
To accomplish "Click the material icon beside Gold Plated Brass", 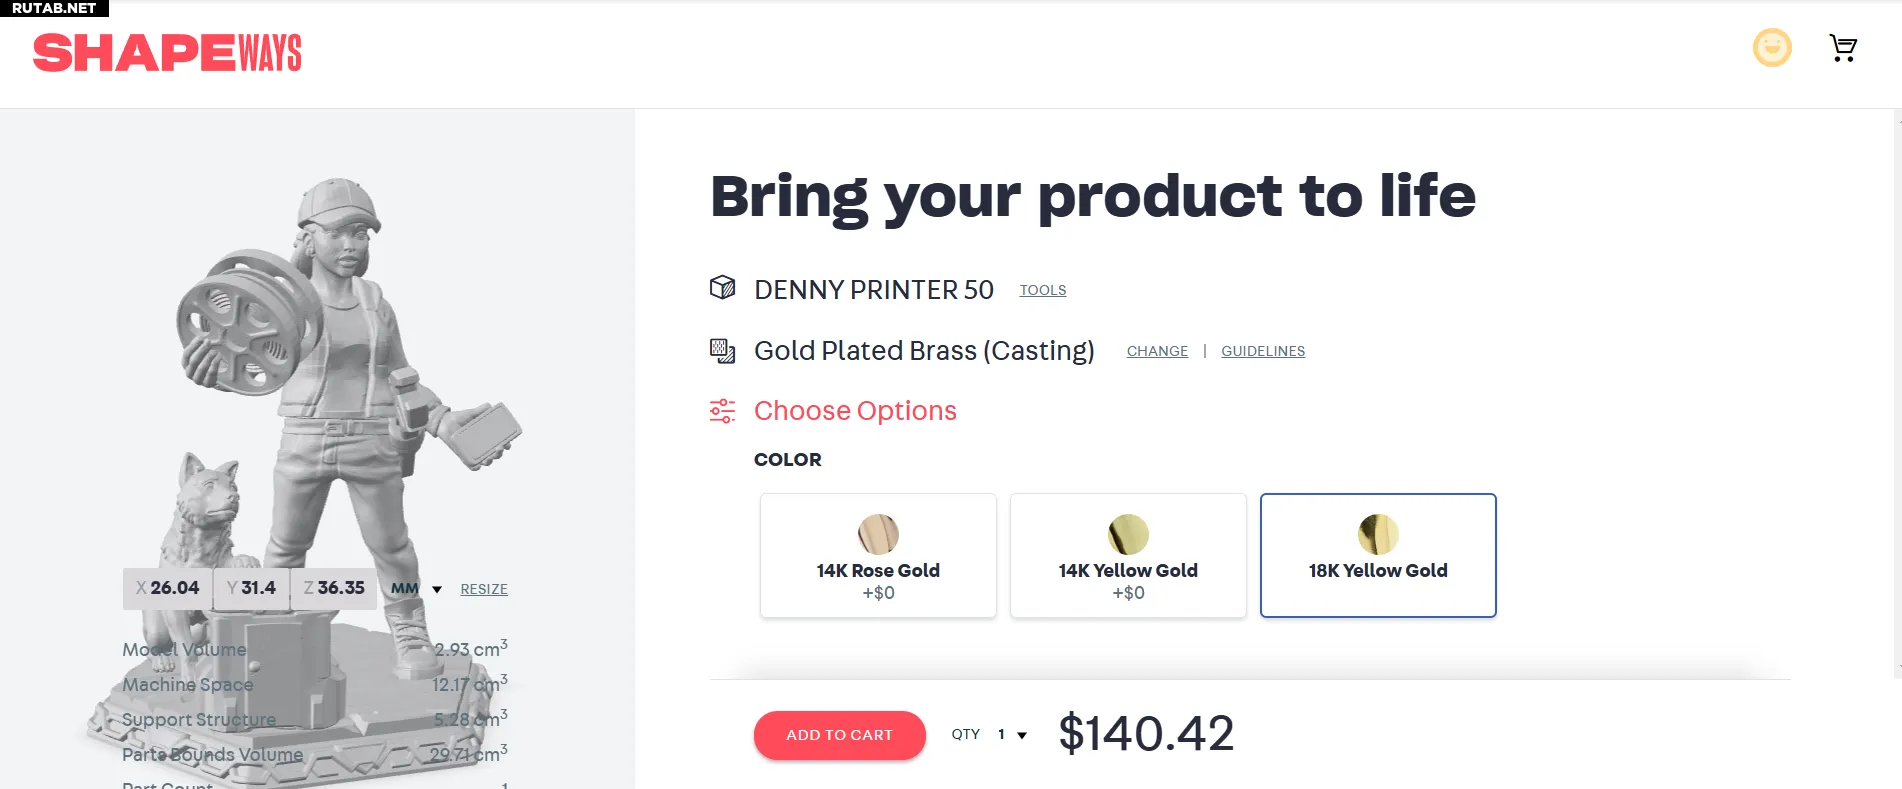I will pos(722,350).
